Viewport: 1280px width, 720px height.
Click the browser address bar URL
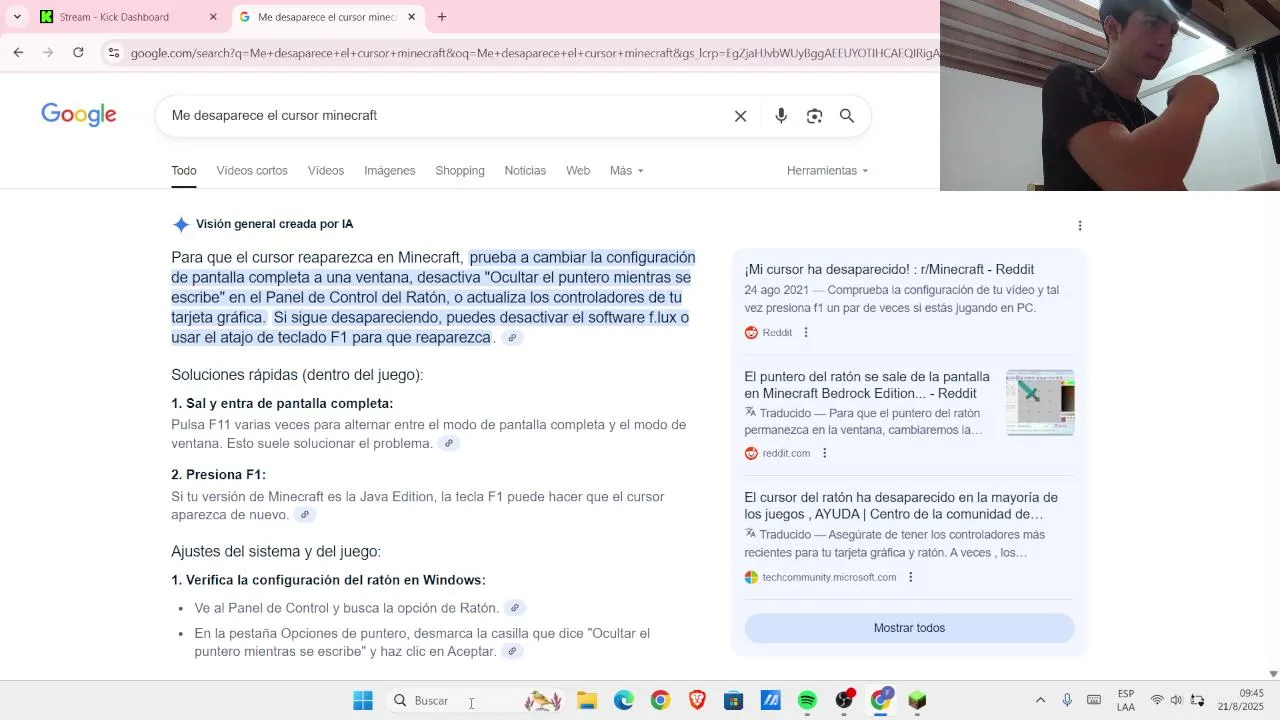click(535, 53)
